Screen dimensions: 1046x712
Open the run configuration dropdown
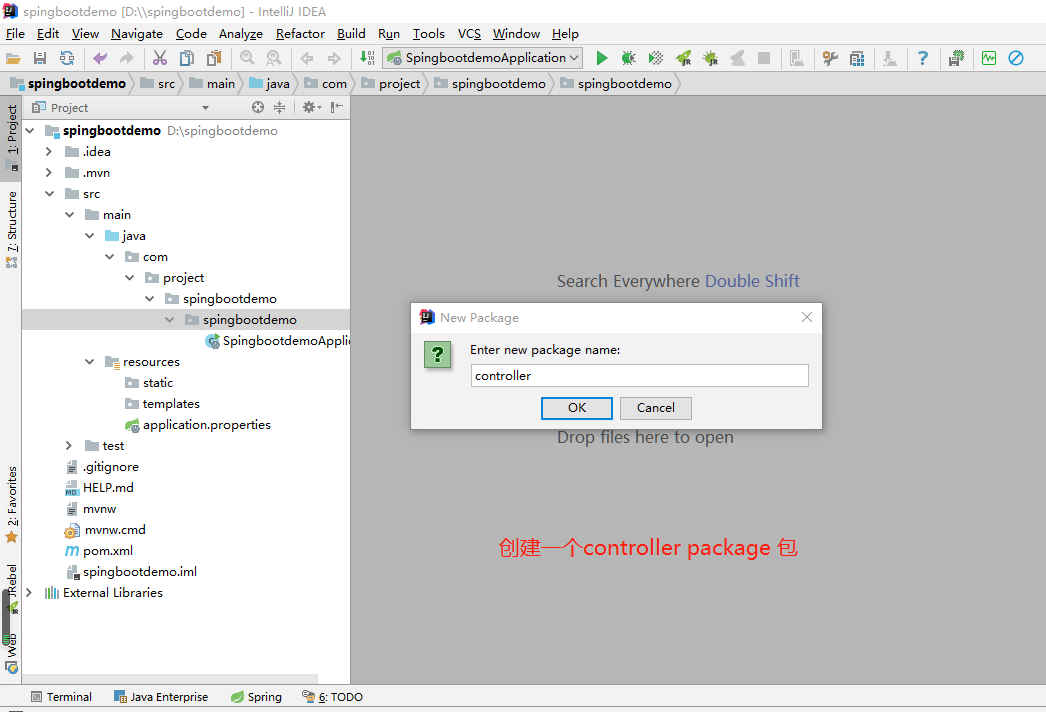click(x=482, y=58)
